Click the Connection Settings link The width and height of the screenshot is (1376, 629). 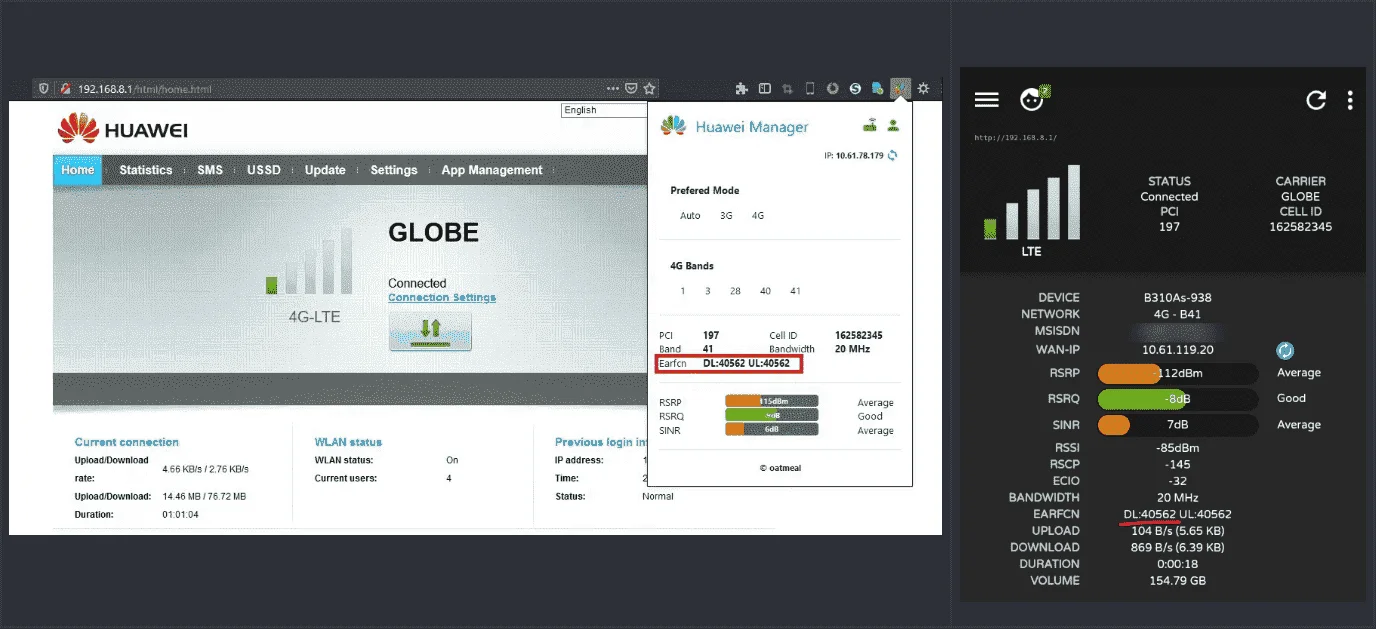[442, 297]
